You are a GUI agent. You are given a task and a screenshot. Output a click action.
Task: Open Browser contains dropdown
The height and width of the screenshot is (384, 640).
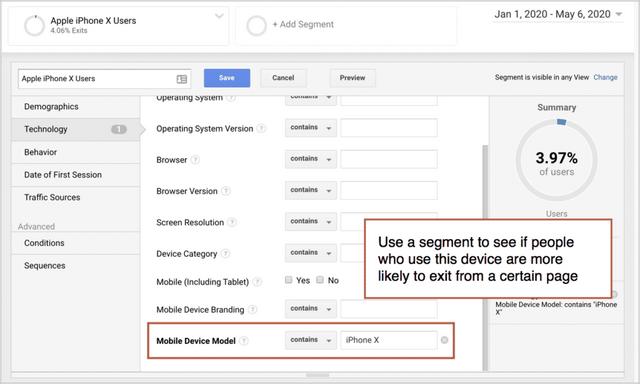click(x=311, y=159)
